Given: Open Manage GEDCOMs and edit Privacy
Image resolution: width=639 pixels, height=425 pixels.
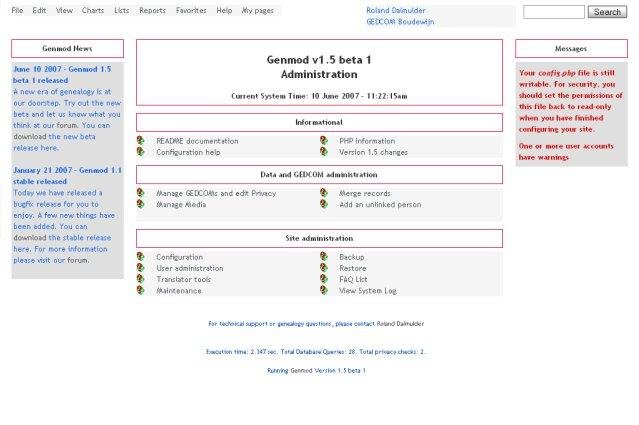Looking at the screenshot, I should pos(216,194).
